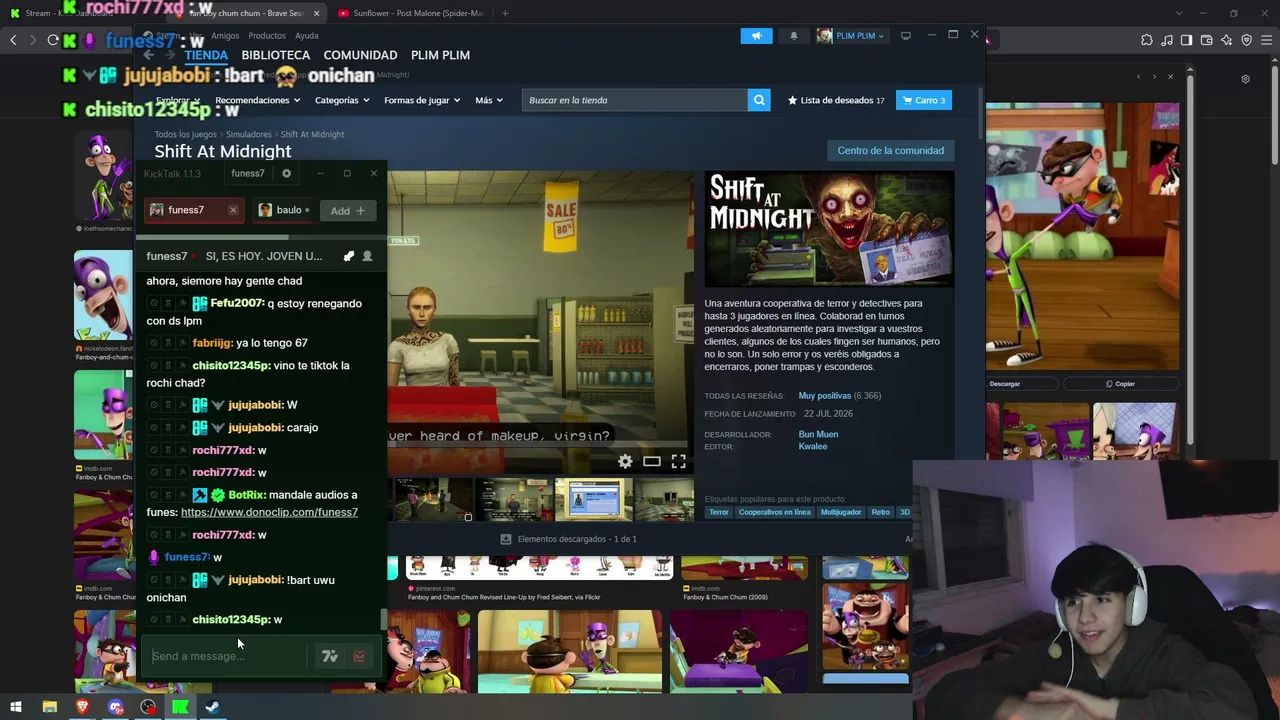Open Steam Productos menu
Image resolution: width=1280 pixels, height=720 pixels.
click(267, 36)
